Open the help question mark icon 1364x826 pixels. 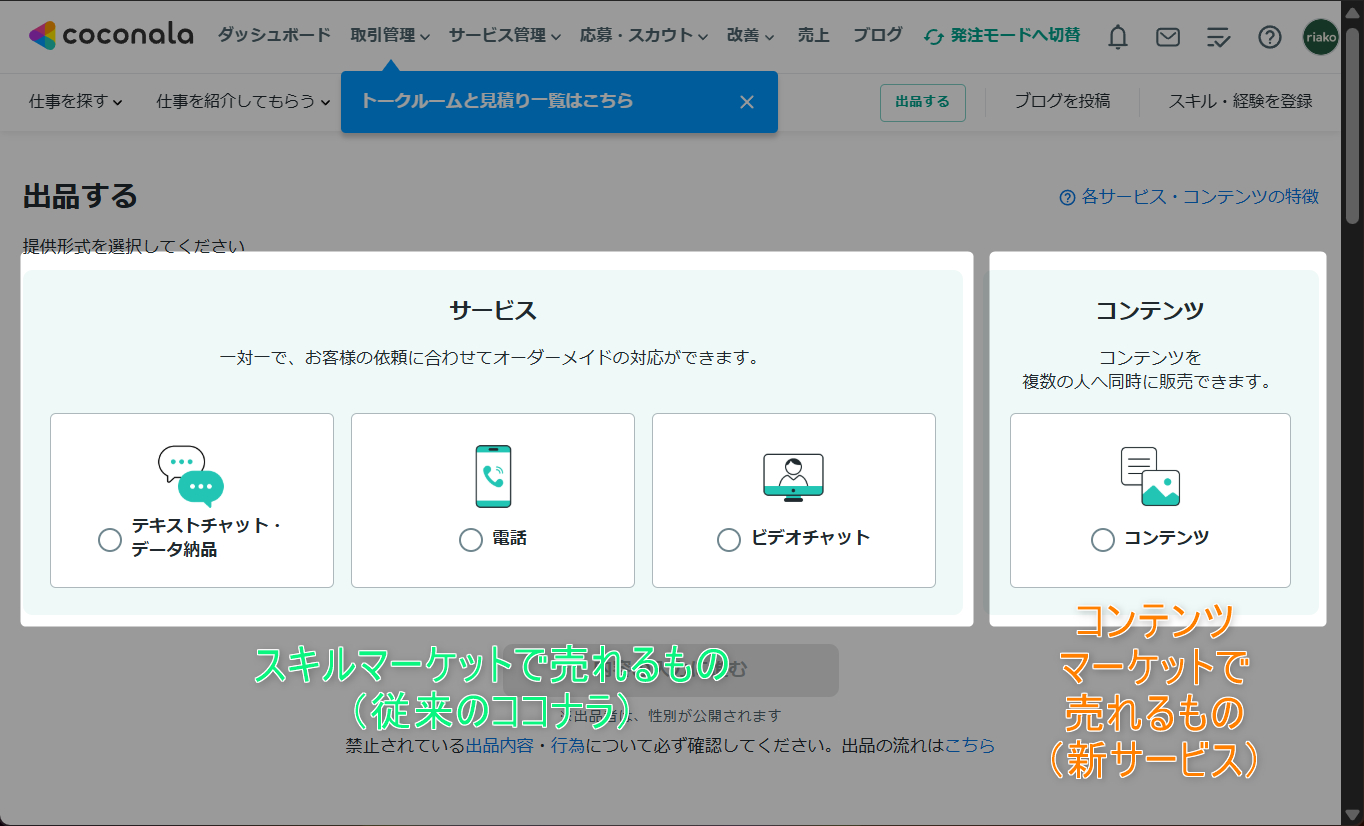click(1269, 37)
